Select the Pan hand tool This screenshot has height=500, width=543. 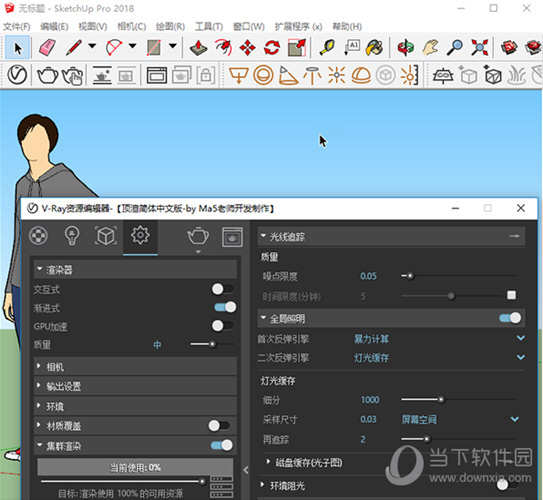[430, 47]
